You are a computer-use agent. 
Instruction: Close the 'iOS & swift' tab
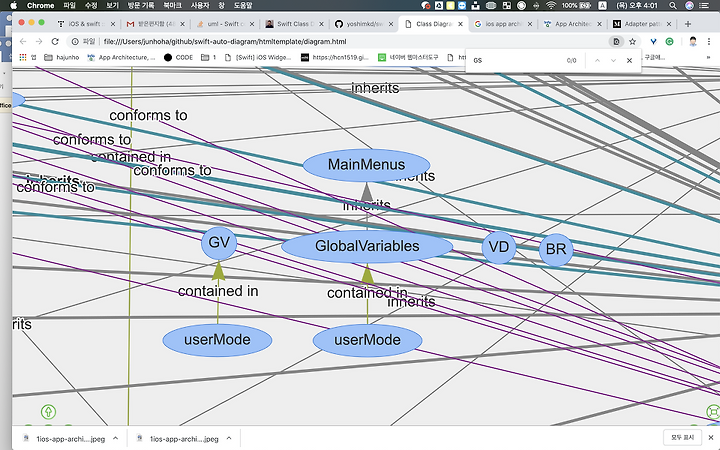click(112, 24)
